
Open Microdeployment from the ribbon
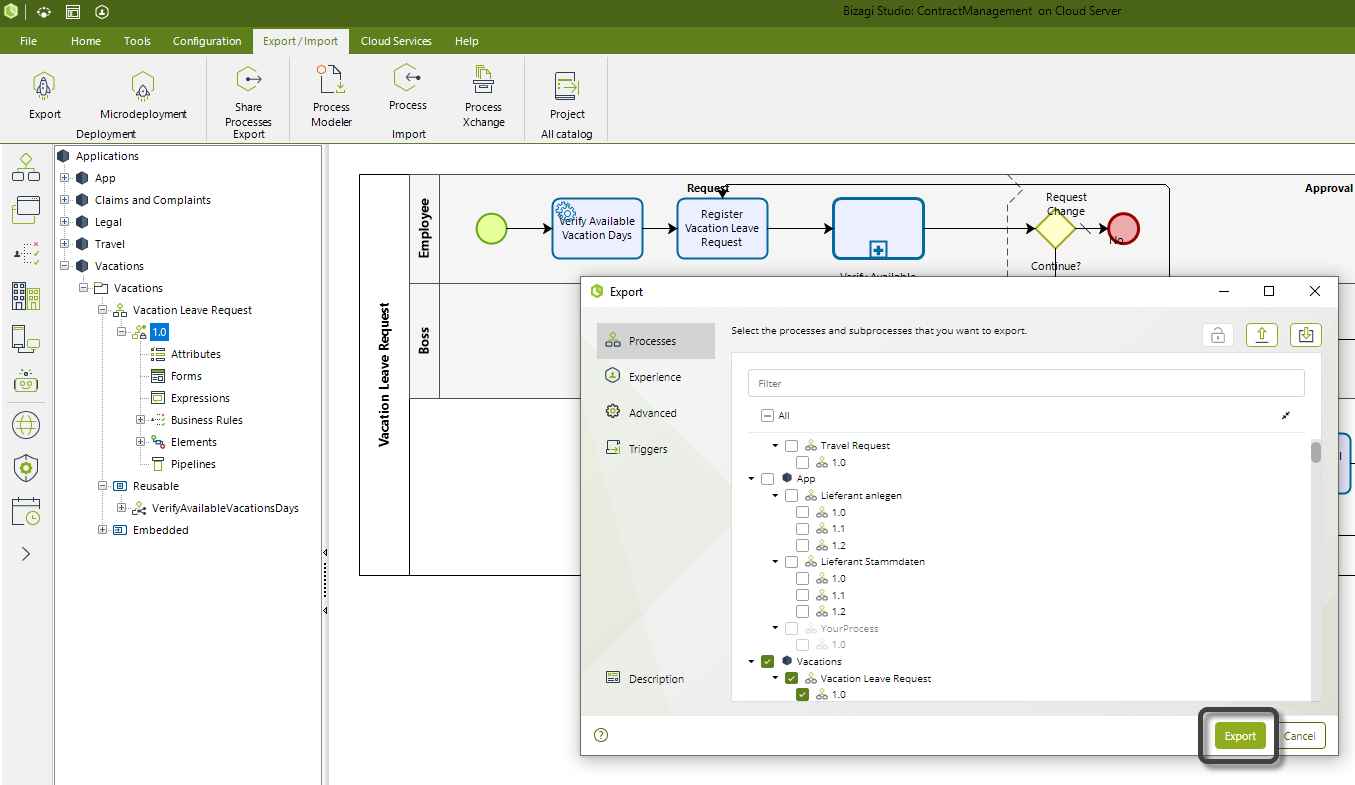point(143,87)
